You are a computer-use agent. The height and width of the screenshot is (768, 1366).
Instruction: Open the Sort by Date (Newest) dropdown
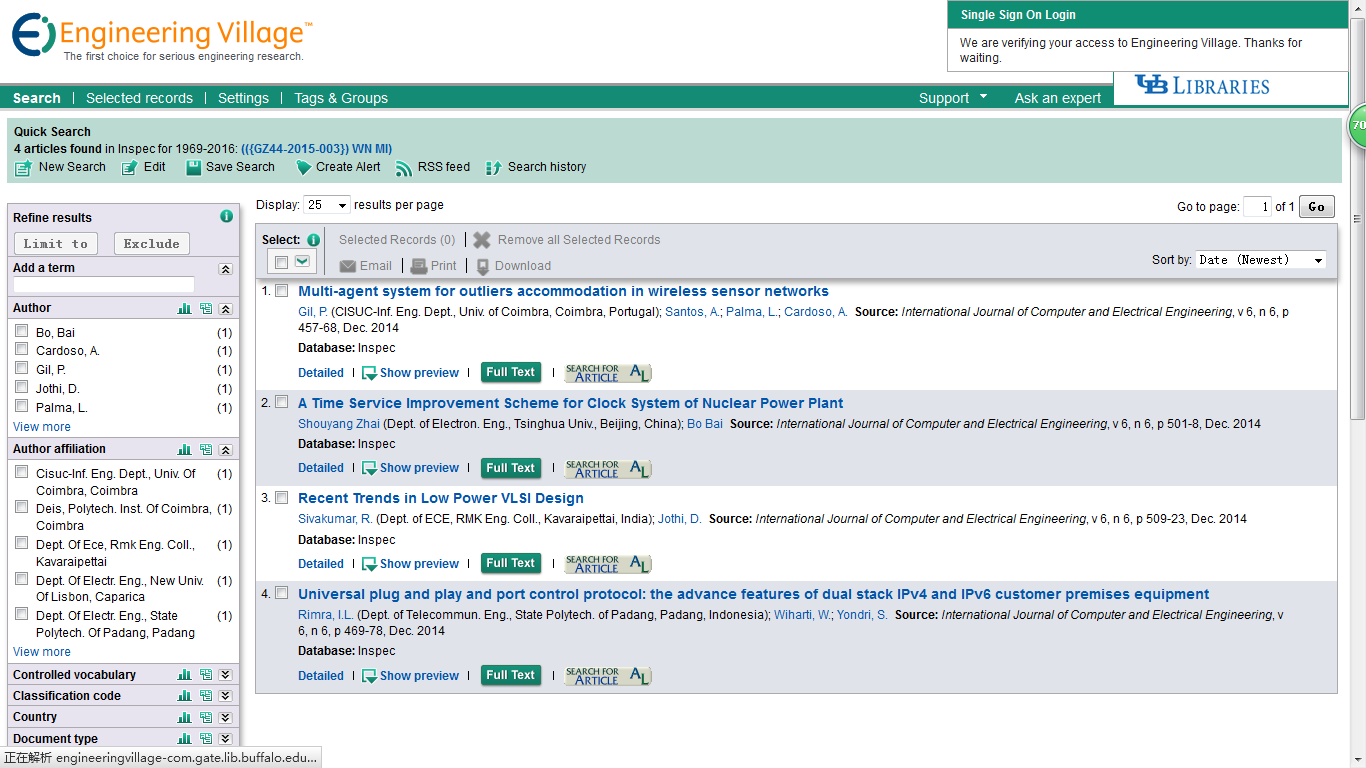pyautogui.click(x=1262, y=260)
